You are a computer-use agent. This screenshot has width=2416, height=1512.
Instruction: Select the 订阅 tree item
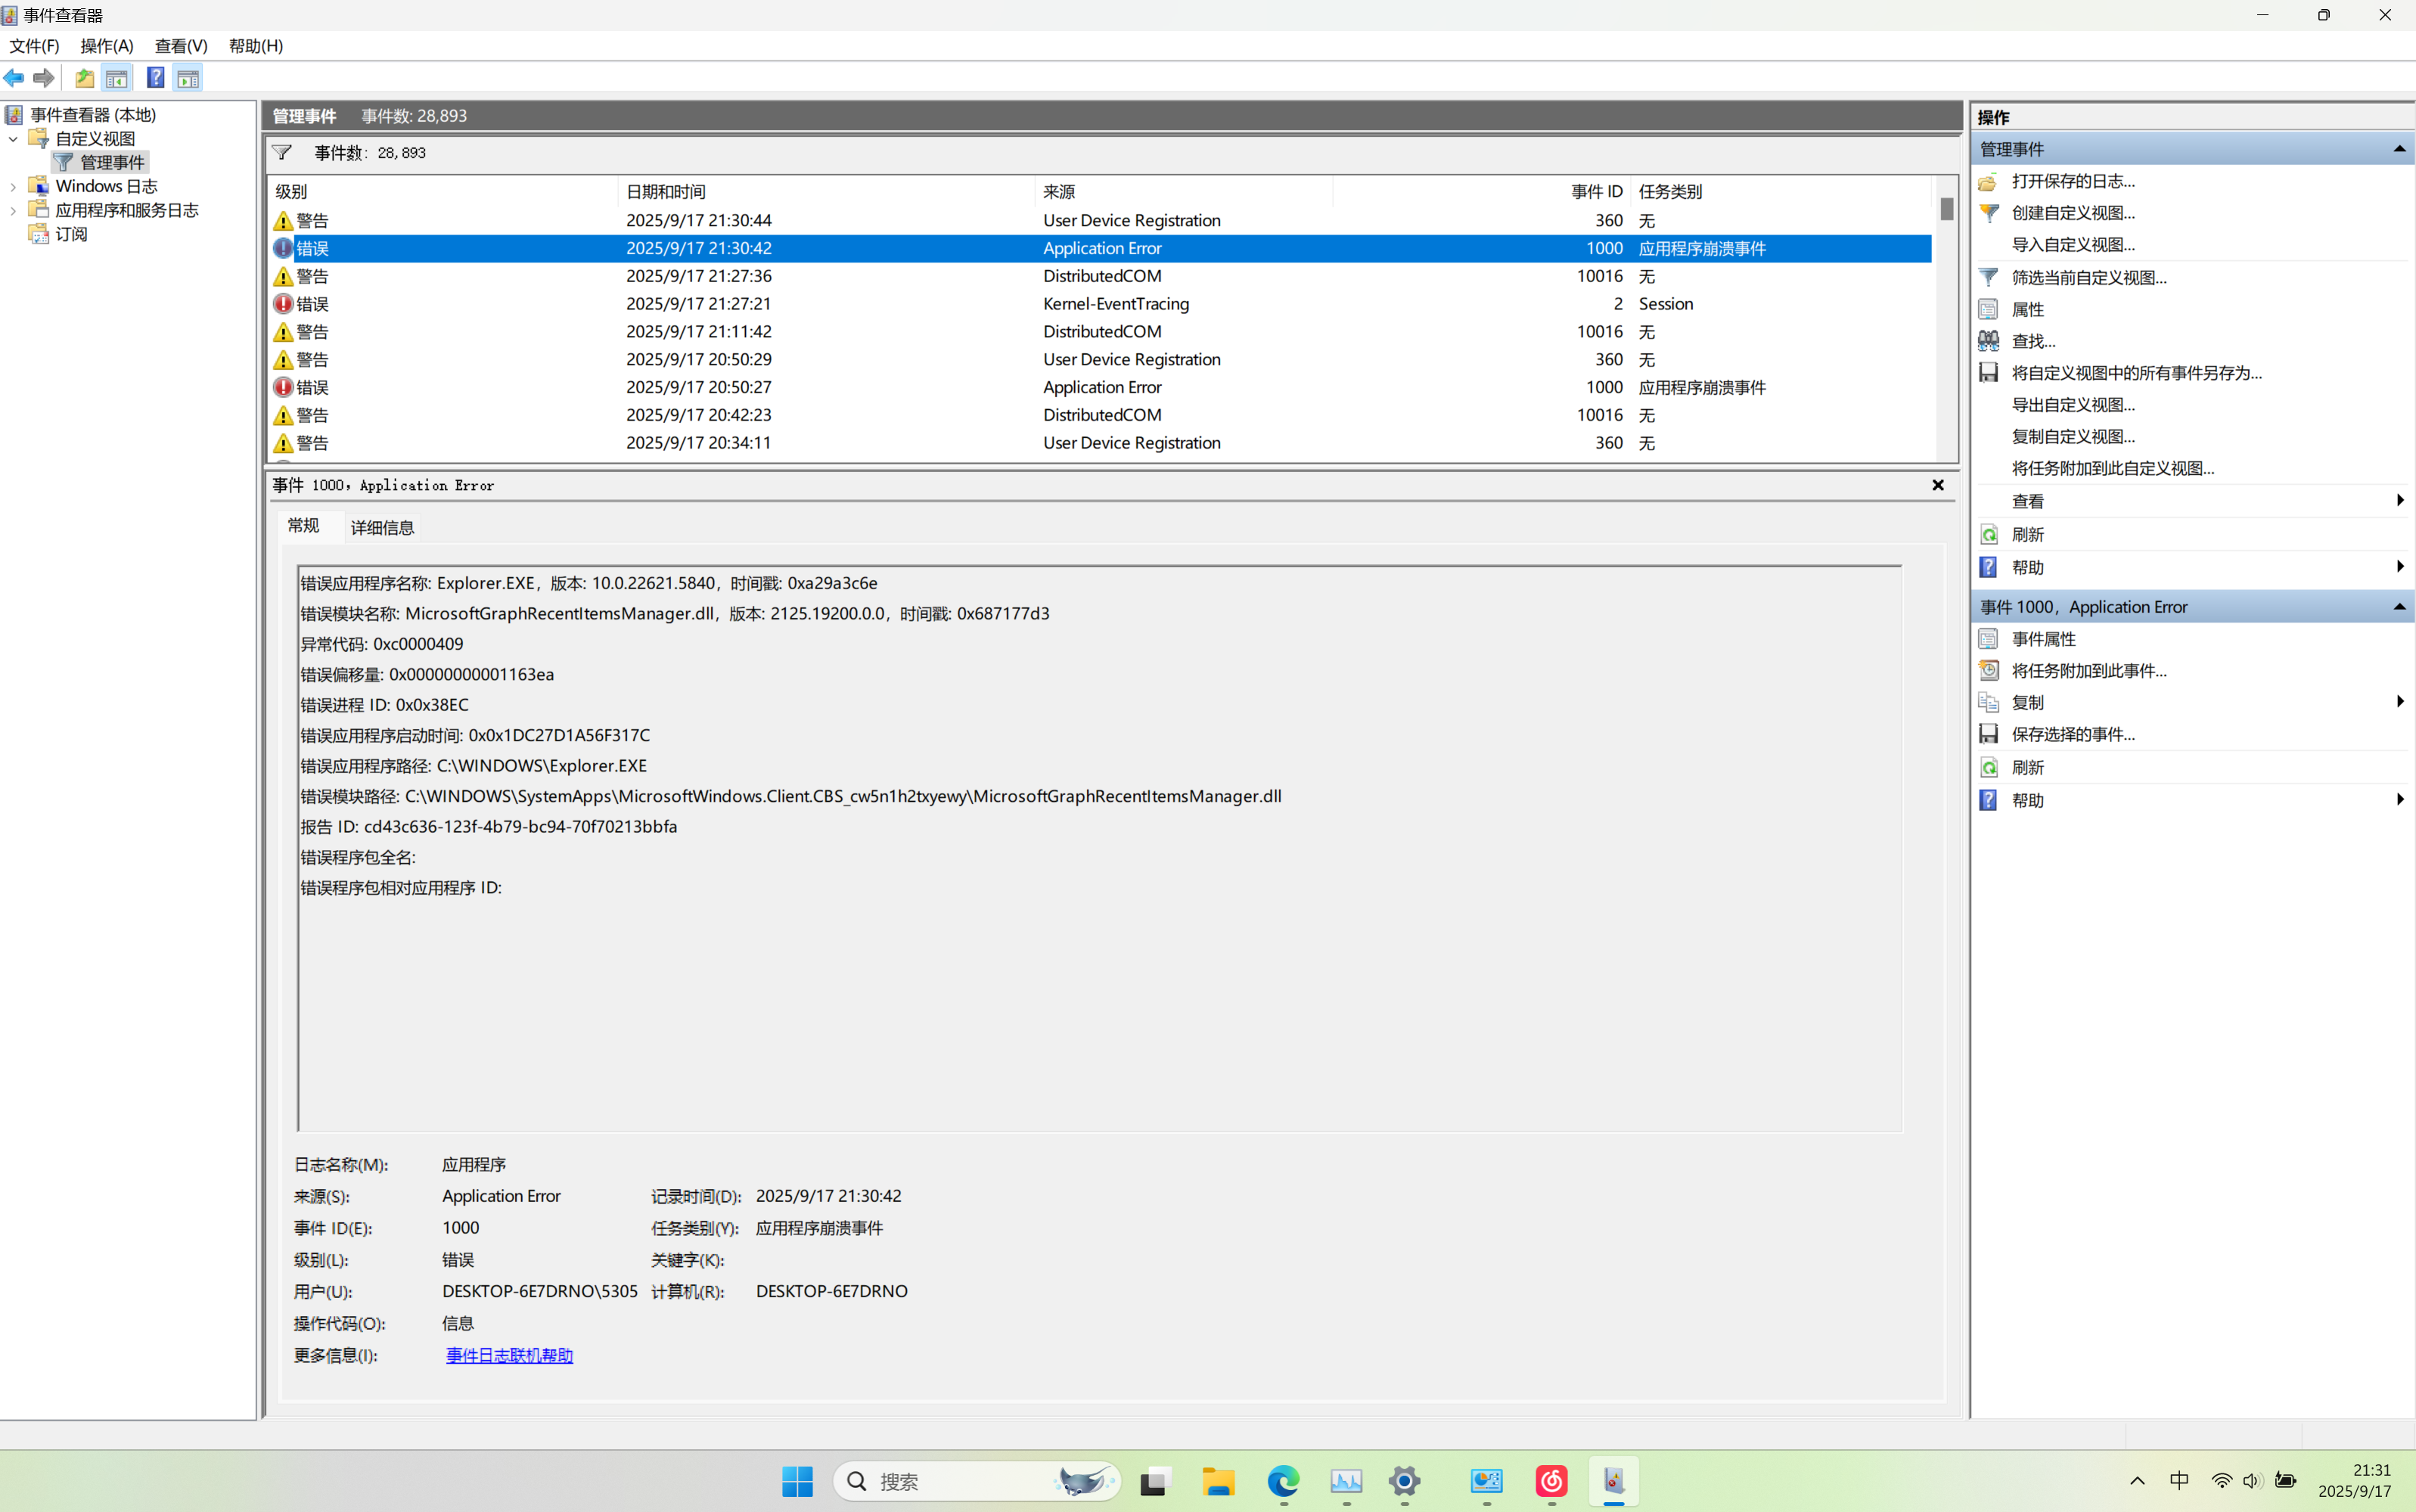pyautogui.click(x=71, y=235)
